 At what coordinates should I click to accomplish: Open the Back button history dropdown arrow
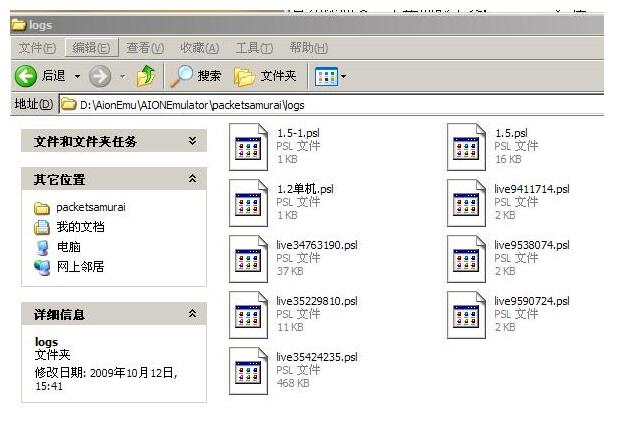[77, 76]
